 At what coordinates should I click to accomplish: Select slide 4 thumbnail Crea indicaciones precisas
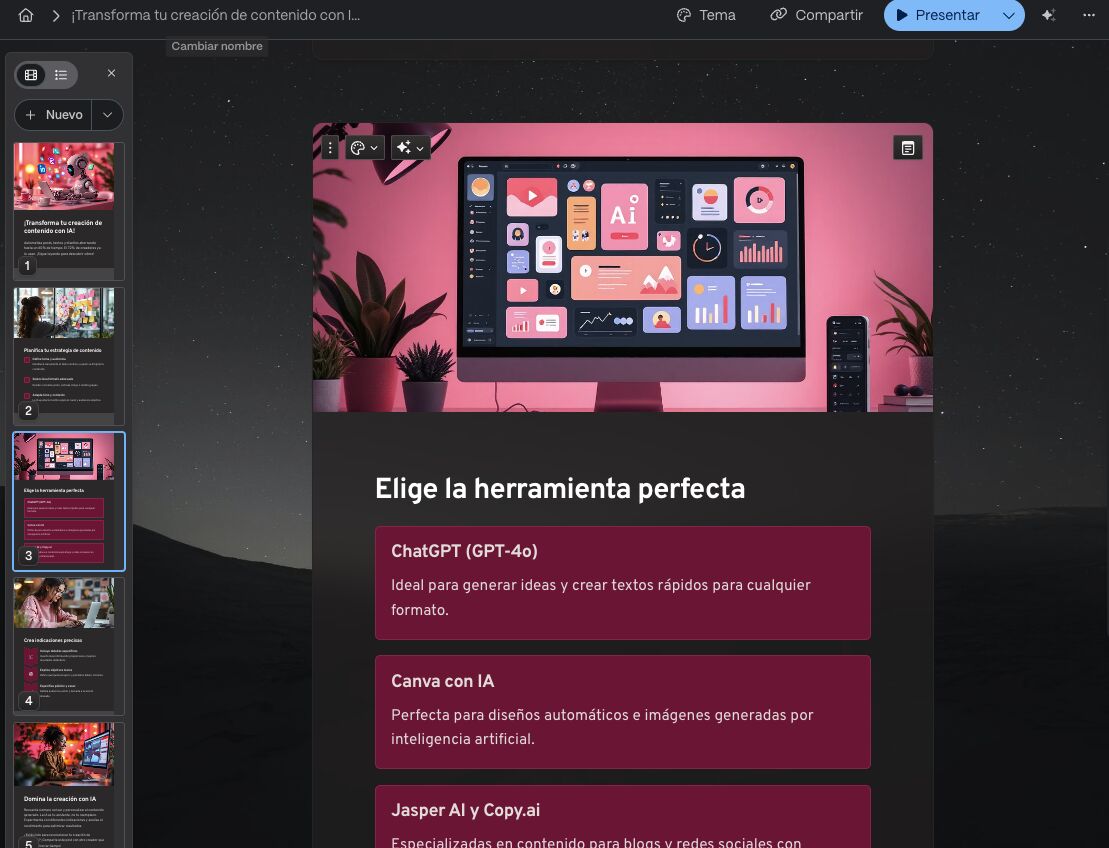[69, 646]
